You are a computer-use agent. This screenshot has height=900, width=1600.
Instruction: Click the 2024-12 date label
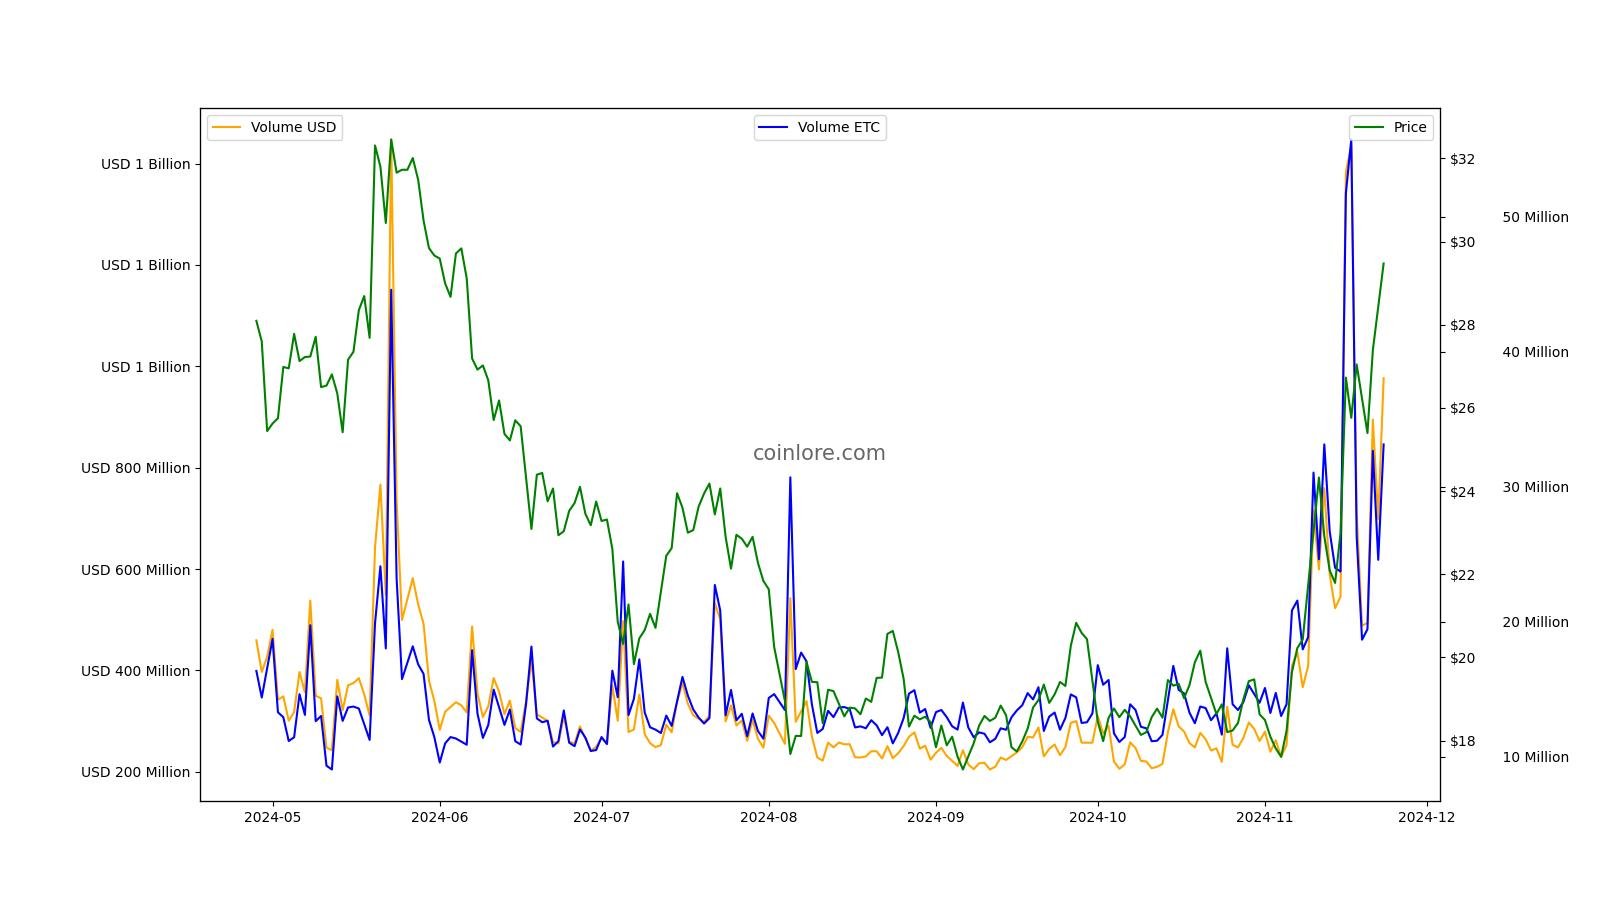pos(1427,817)
